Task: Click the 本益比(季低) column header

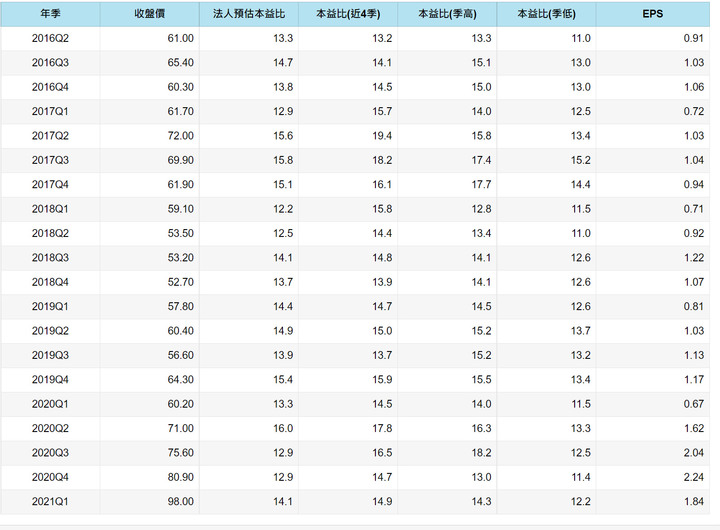Action: (546, 15)
